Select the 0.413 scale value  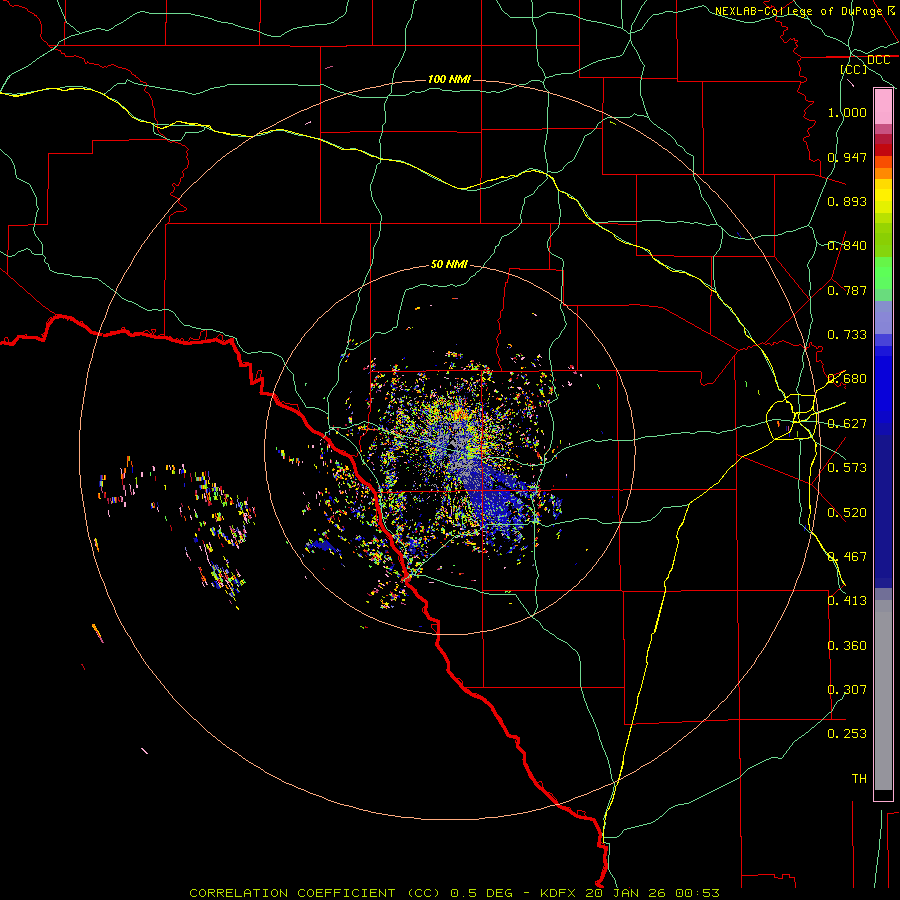(847, 601)
